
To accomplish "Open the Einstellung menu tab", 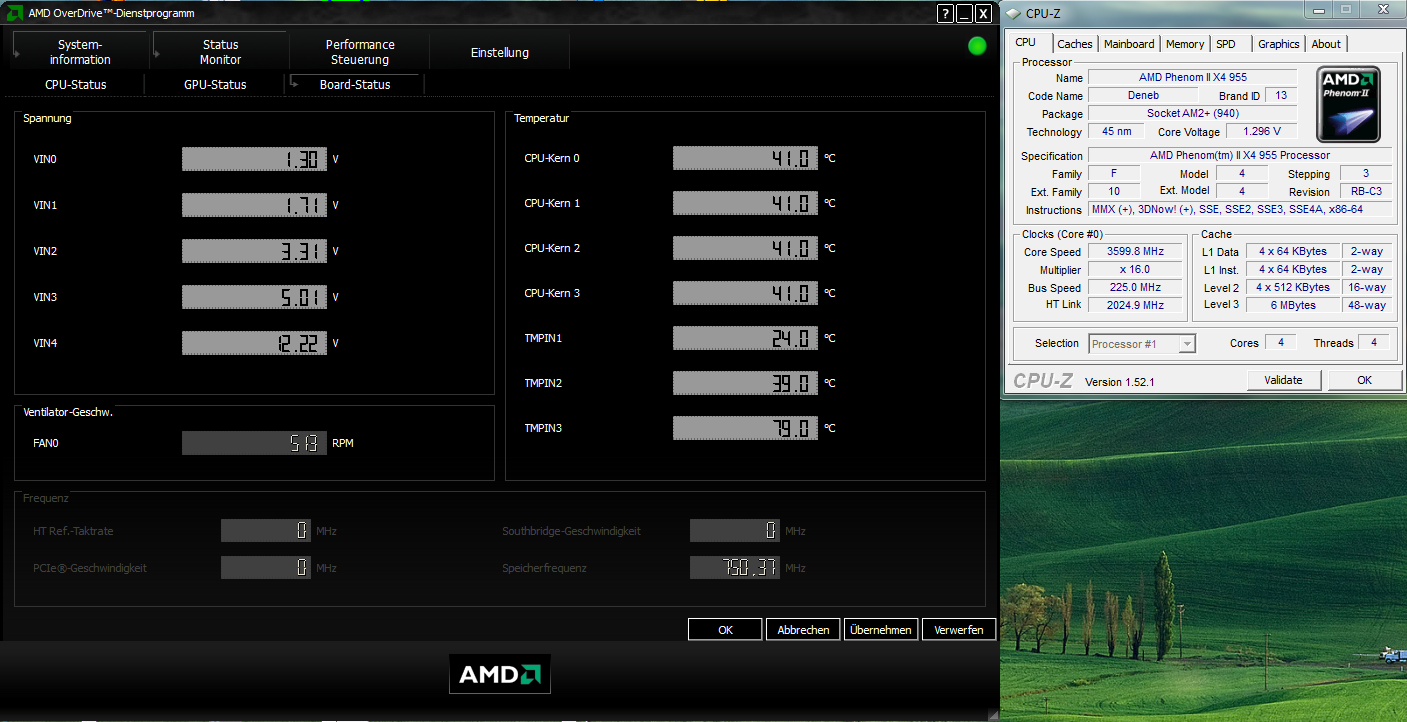I will click(500, 52).
